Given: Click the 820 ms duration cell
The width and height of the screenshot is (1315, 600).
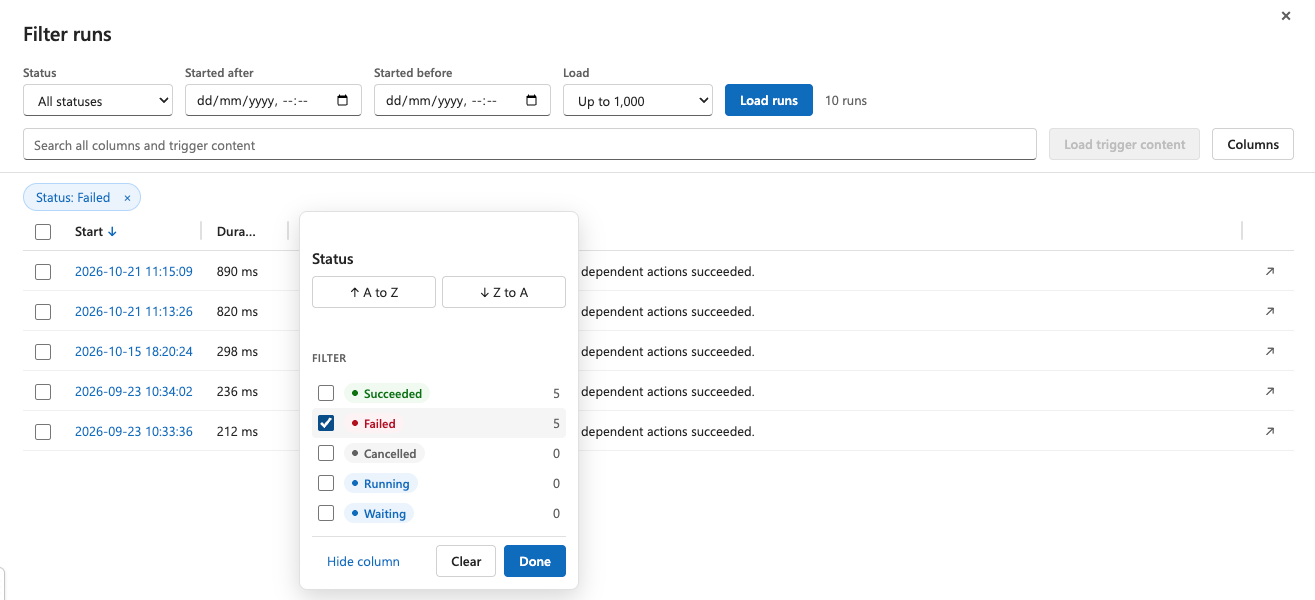Looking at the screenshot, I should pyautogui.click(x=237, y=311).
